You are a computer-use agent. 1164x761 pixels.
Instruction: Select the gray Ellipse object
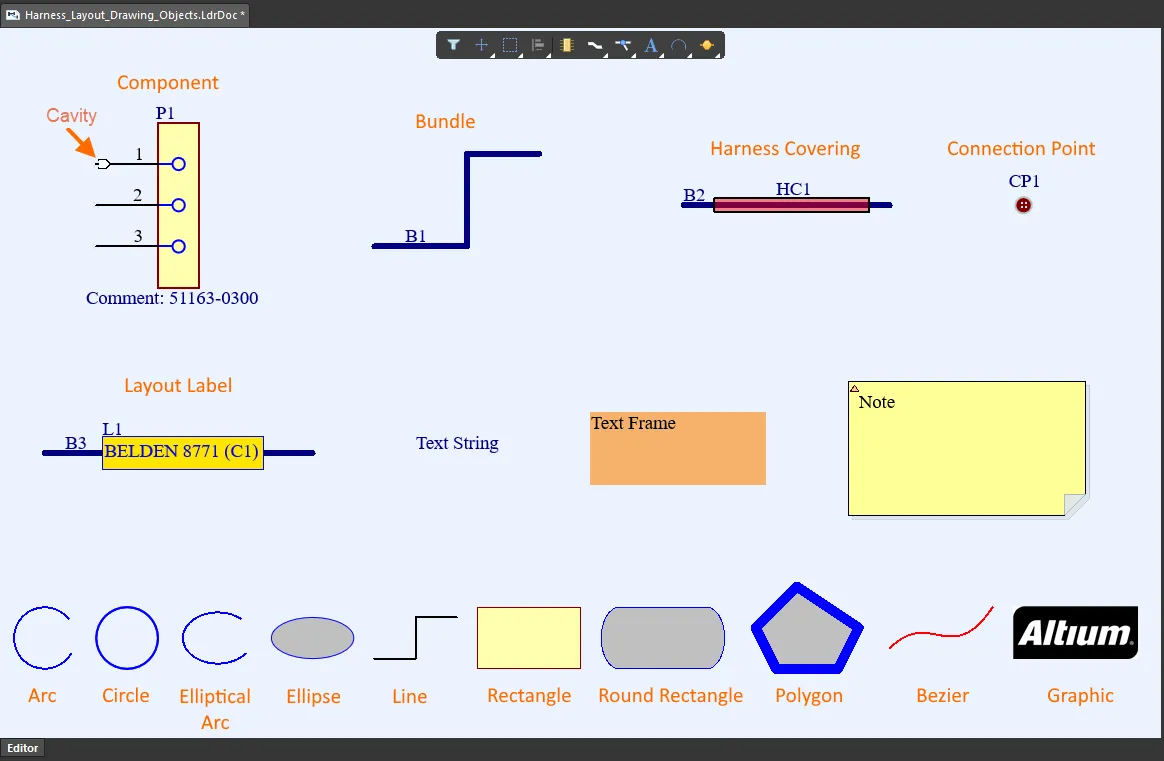[x=313, y=638]
